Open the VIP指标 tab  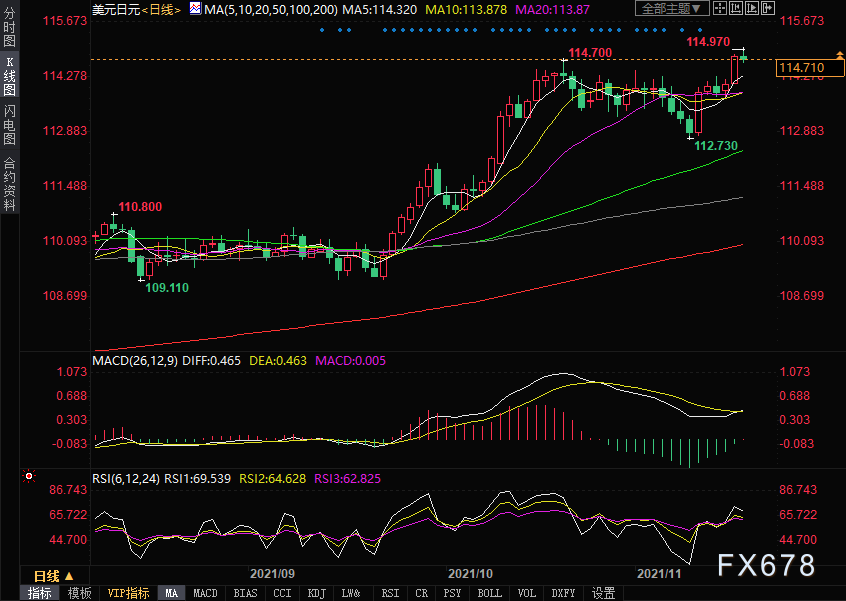click(128, 593)
